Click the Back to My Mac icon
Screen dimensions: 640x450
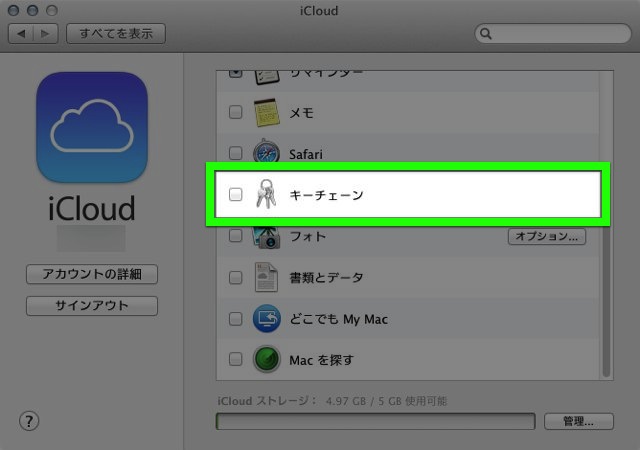point(266,319)
